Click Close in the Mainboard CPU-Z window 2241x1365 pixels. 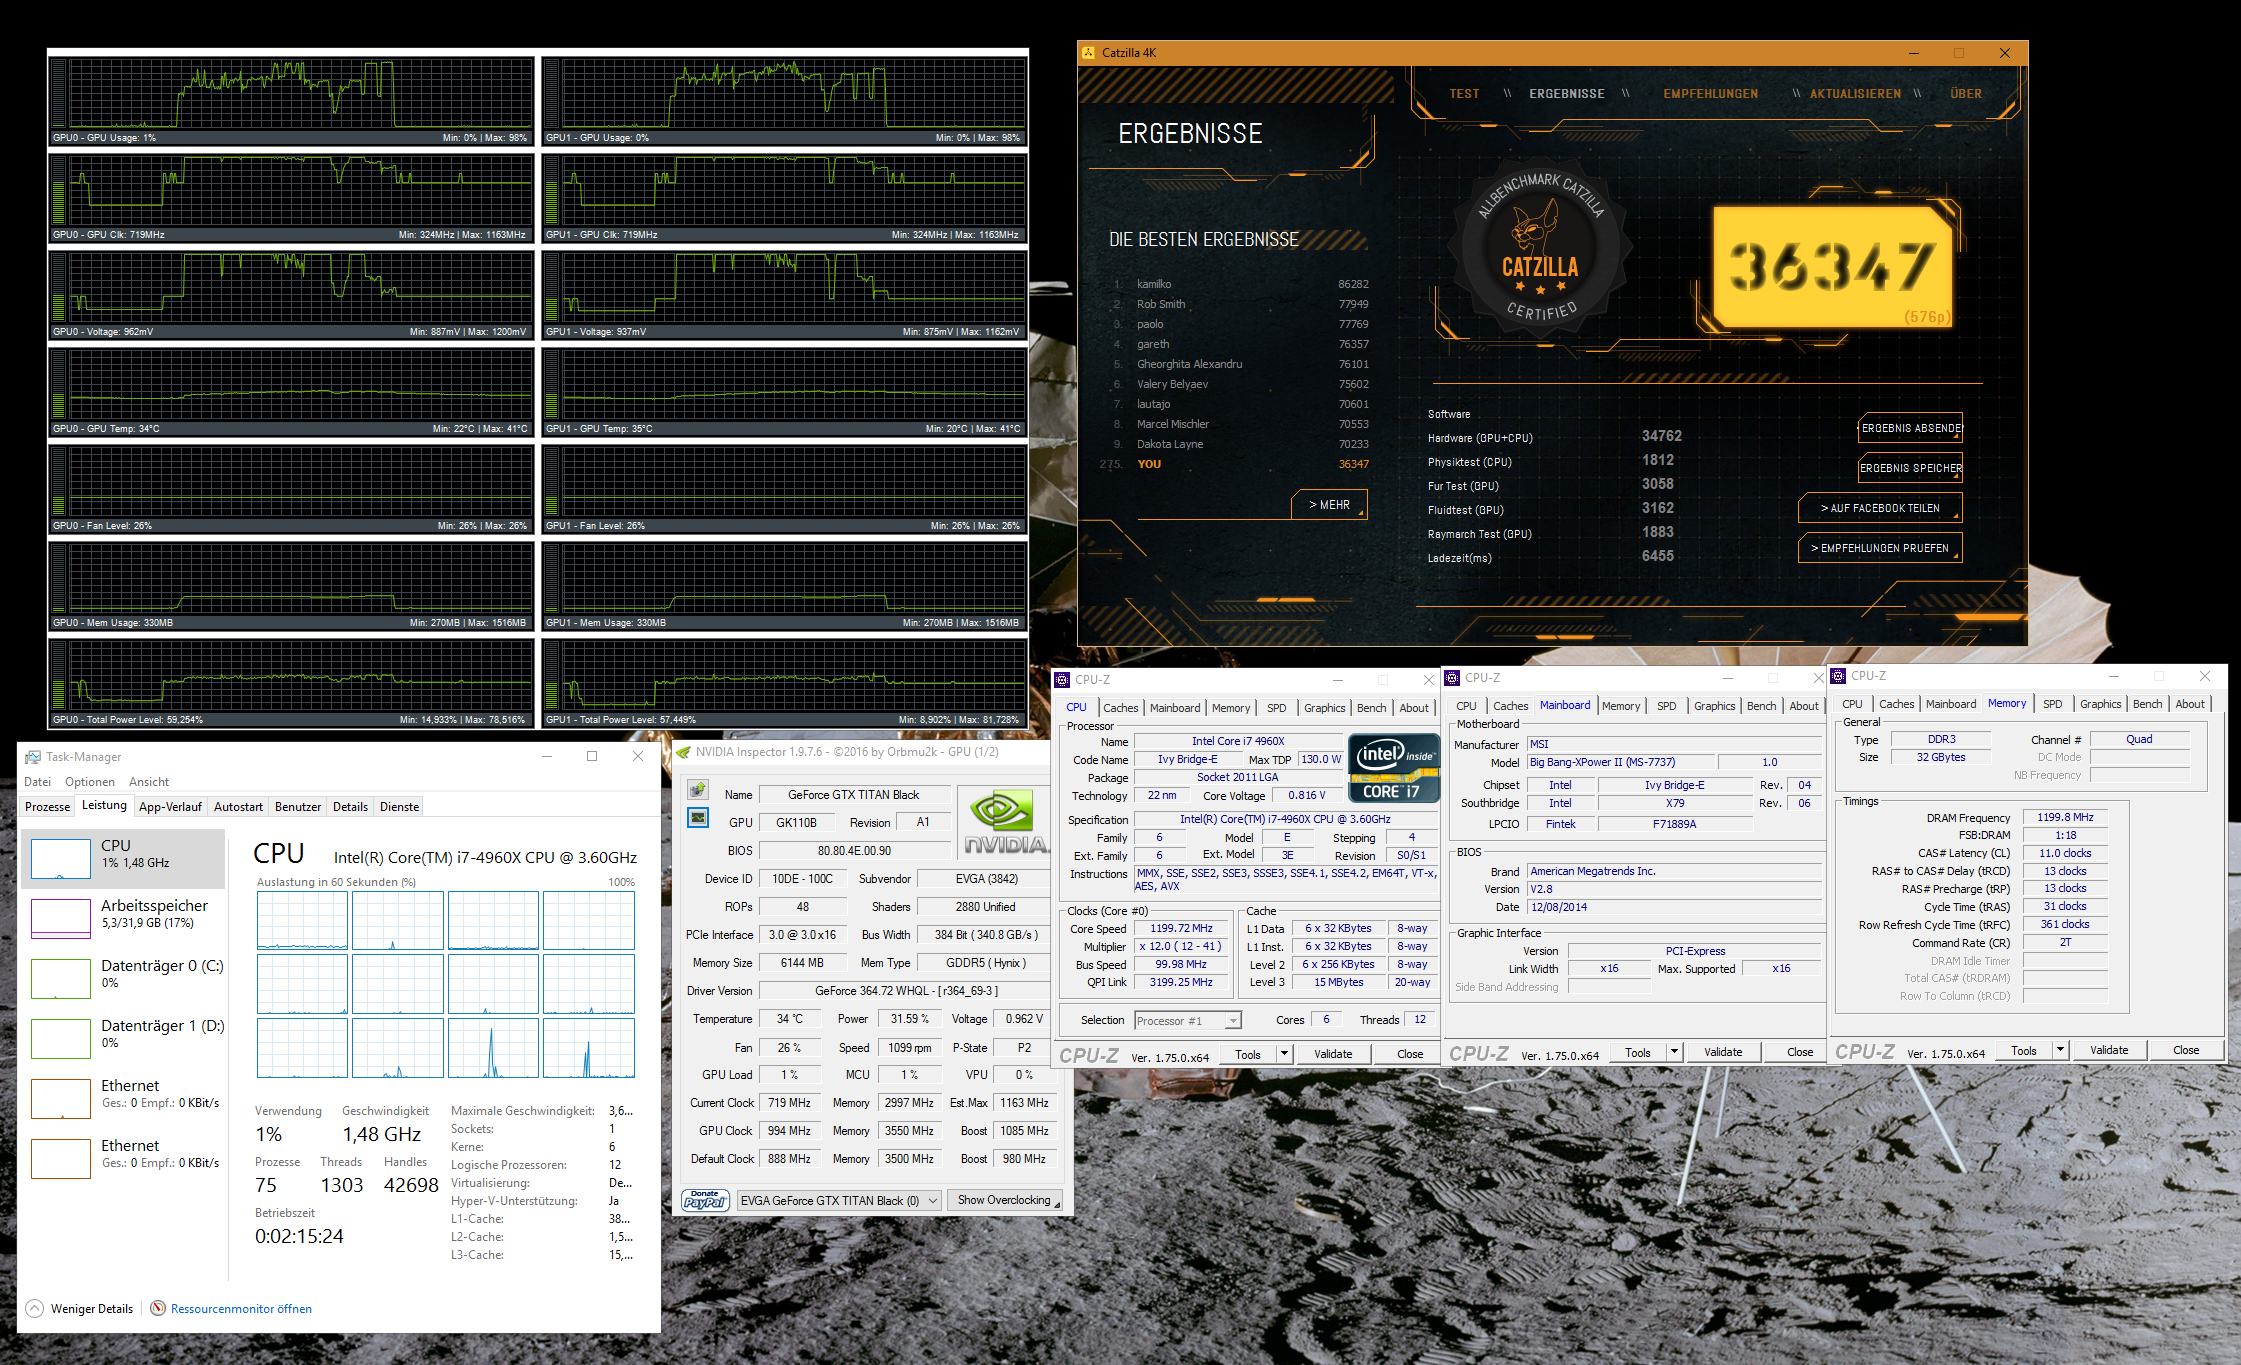click(1800, 1052)
